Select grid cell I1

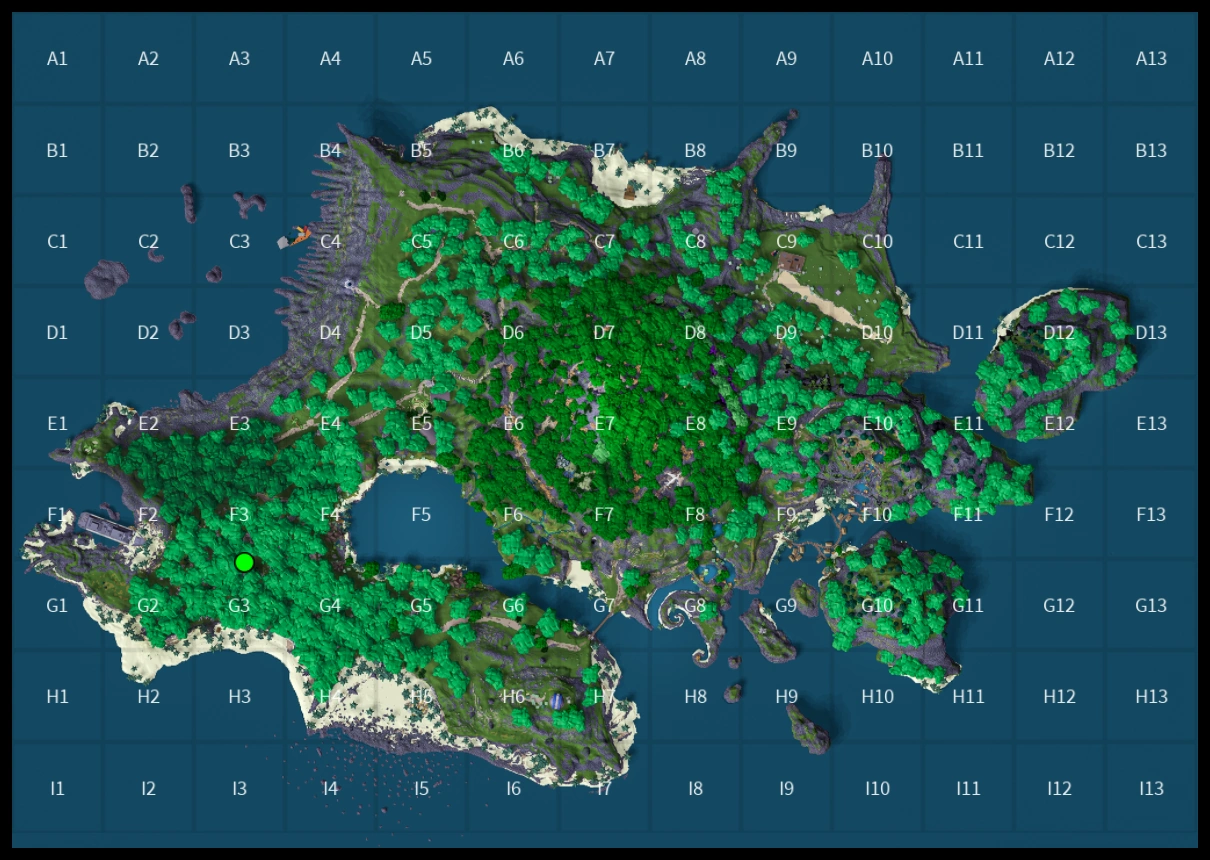pyautogui.click(x=57, y=788)
